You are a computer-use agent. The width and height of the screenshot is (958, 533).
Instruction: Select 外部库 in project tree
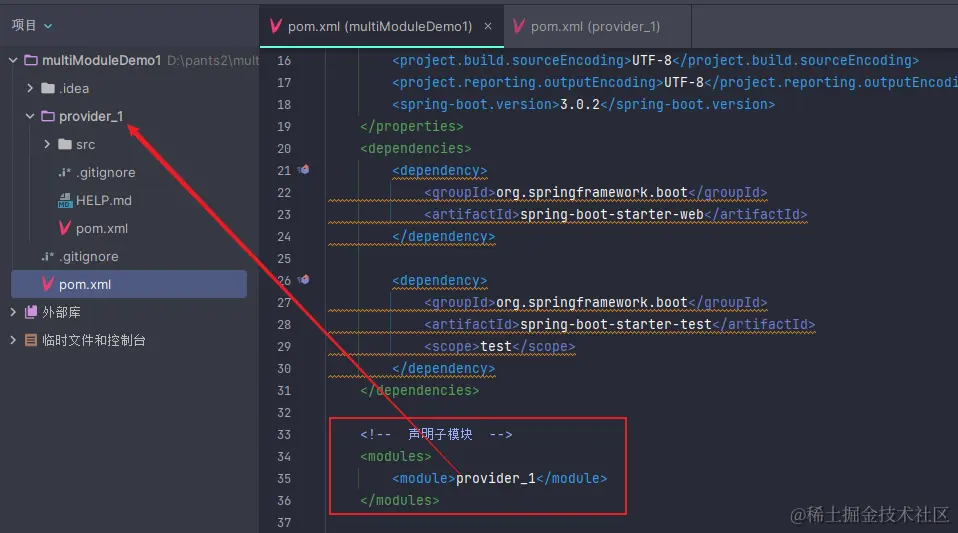[61, 312]
